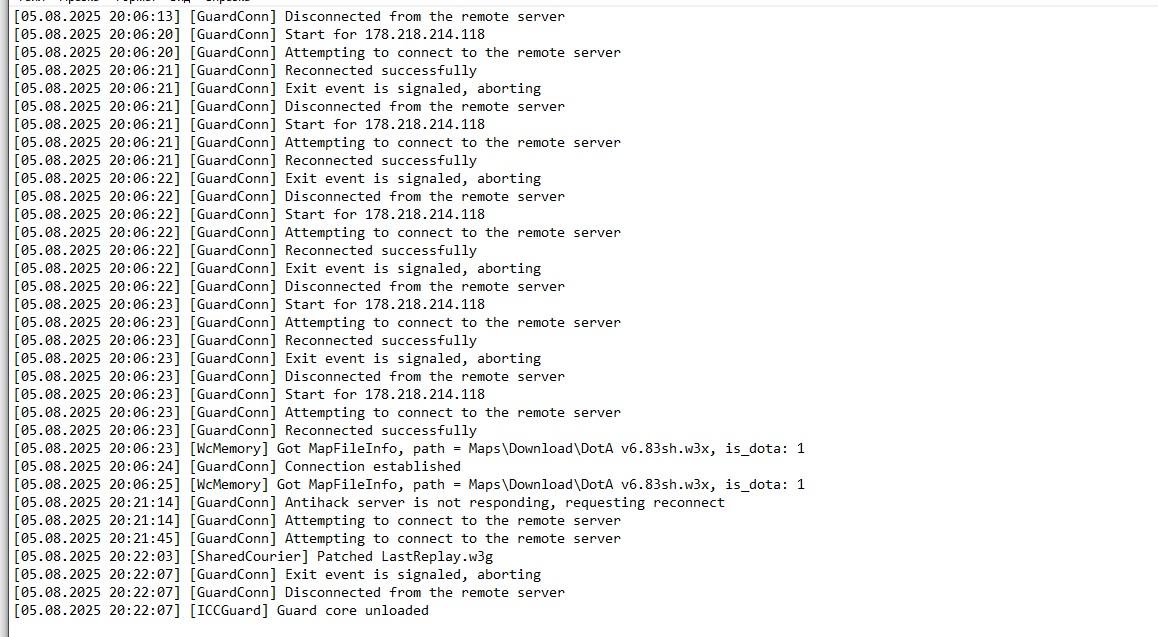Click the 20:06:25 MapFileInfo log line

pyautogui.click(x=409, y=484)
